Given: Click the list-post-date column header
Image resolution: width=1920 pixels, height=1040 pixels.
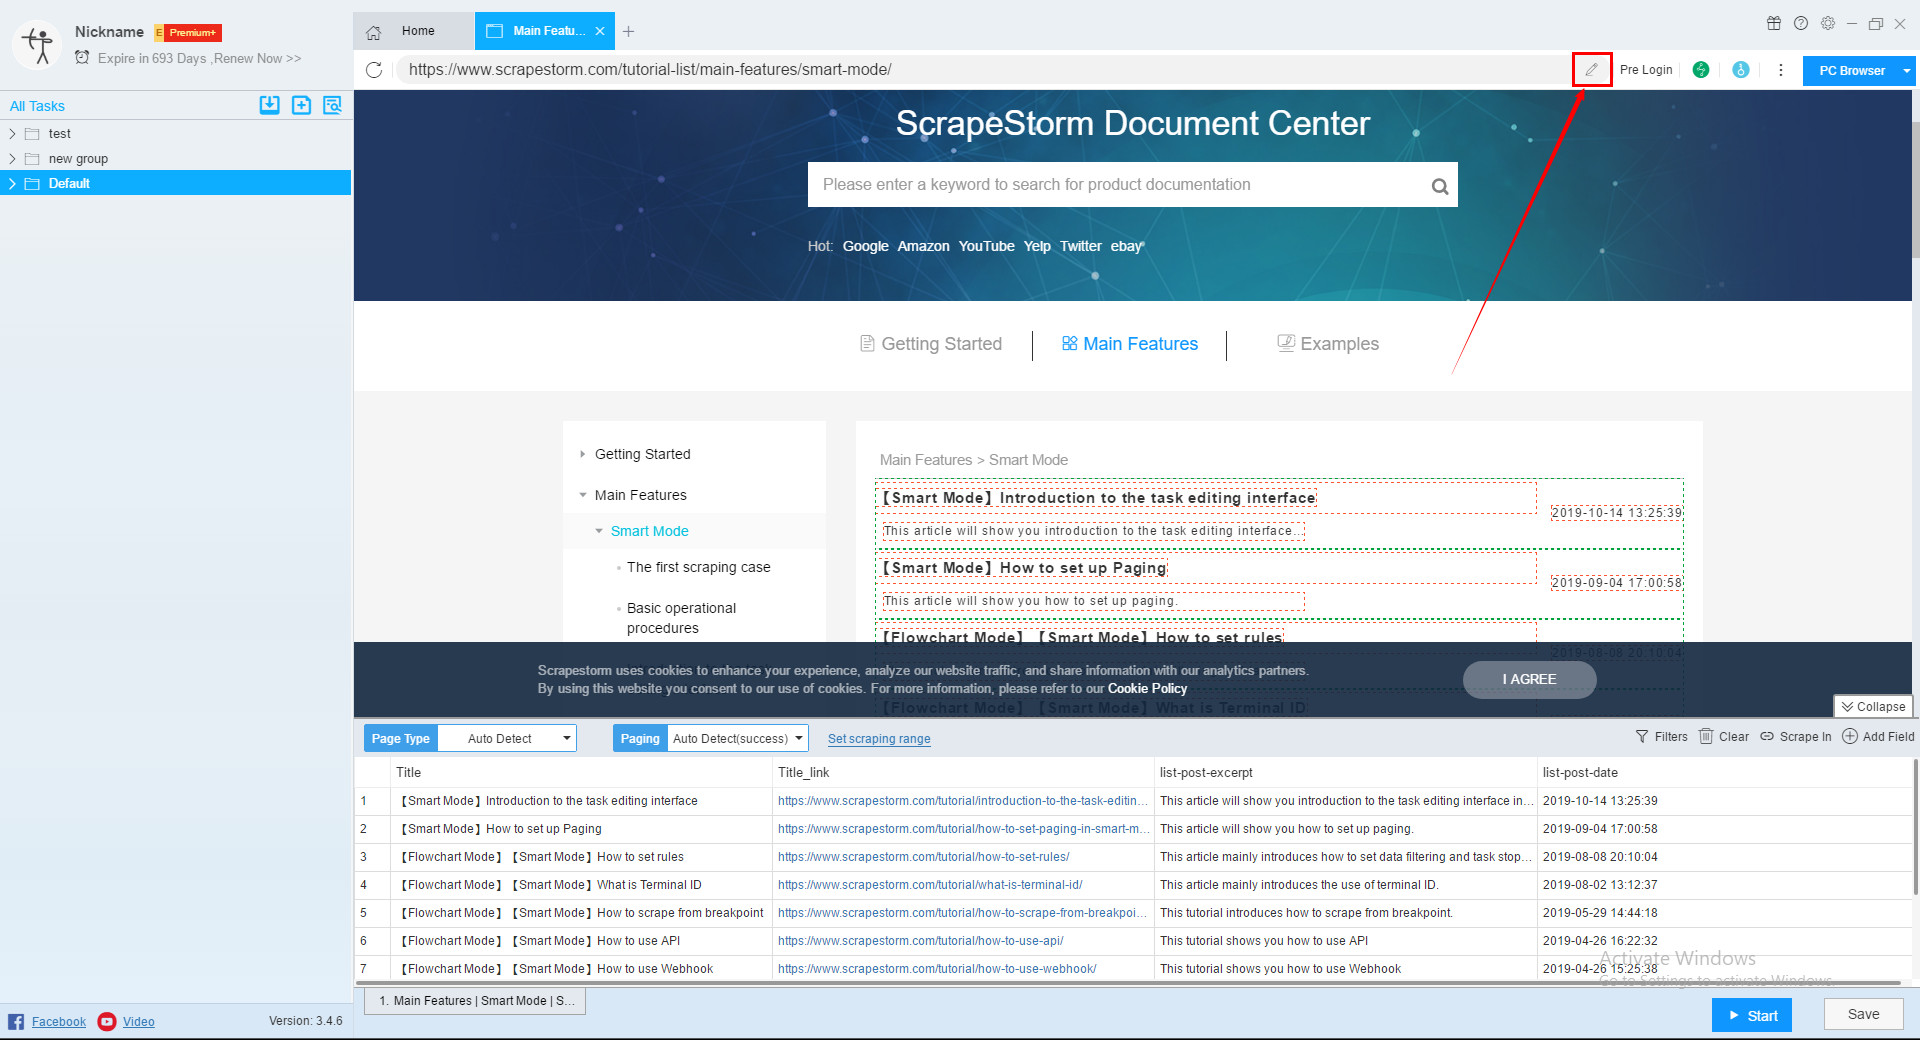Looking at the screenshot, I should pos(1579,772).
